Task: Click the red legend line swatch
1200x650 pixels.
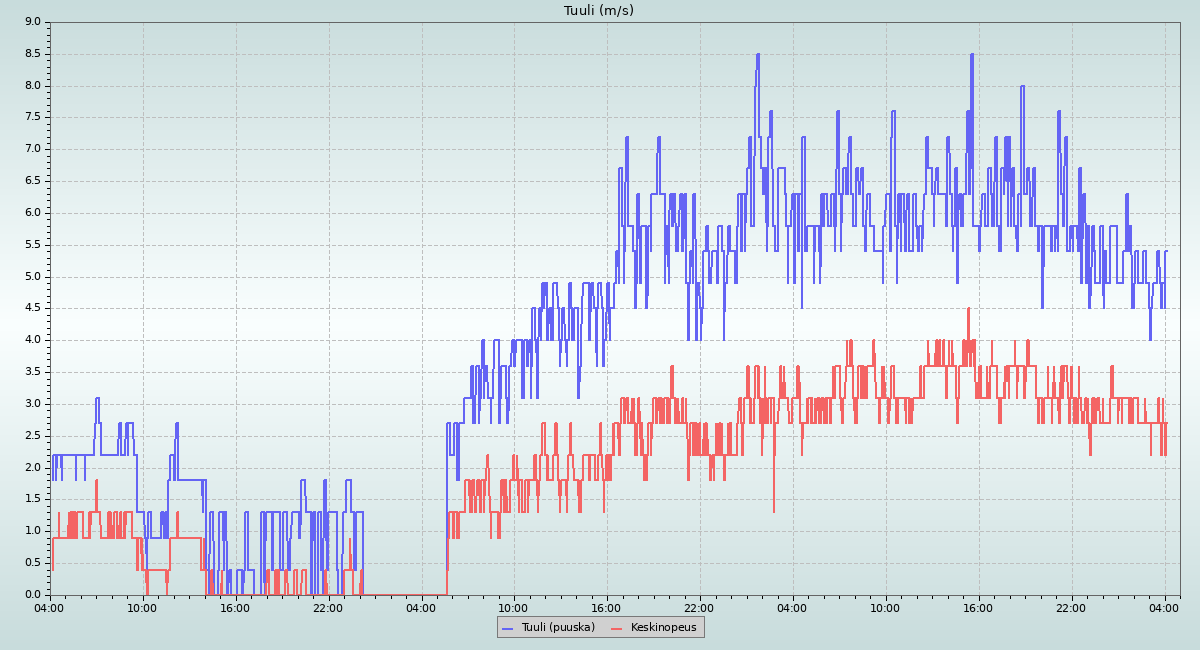Action: (x=617, y=628)
